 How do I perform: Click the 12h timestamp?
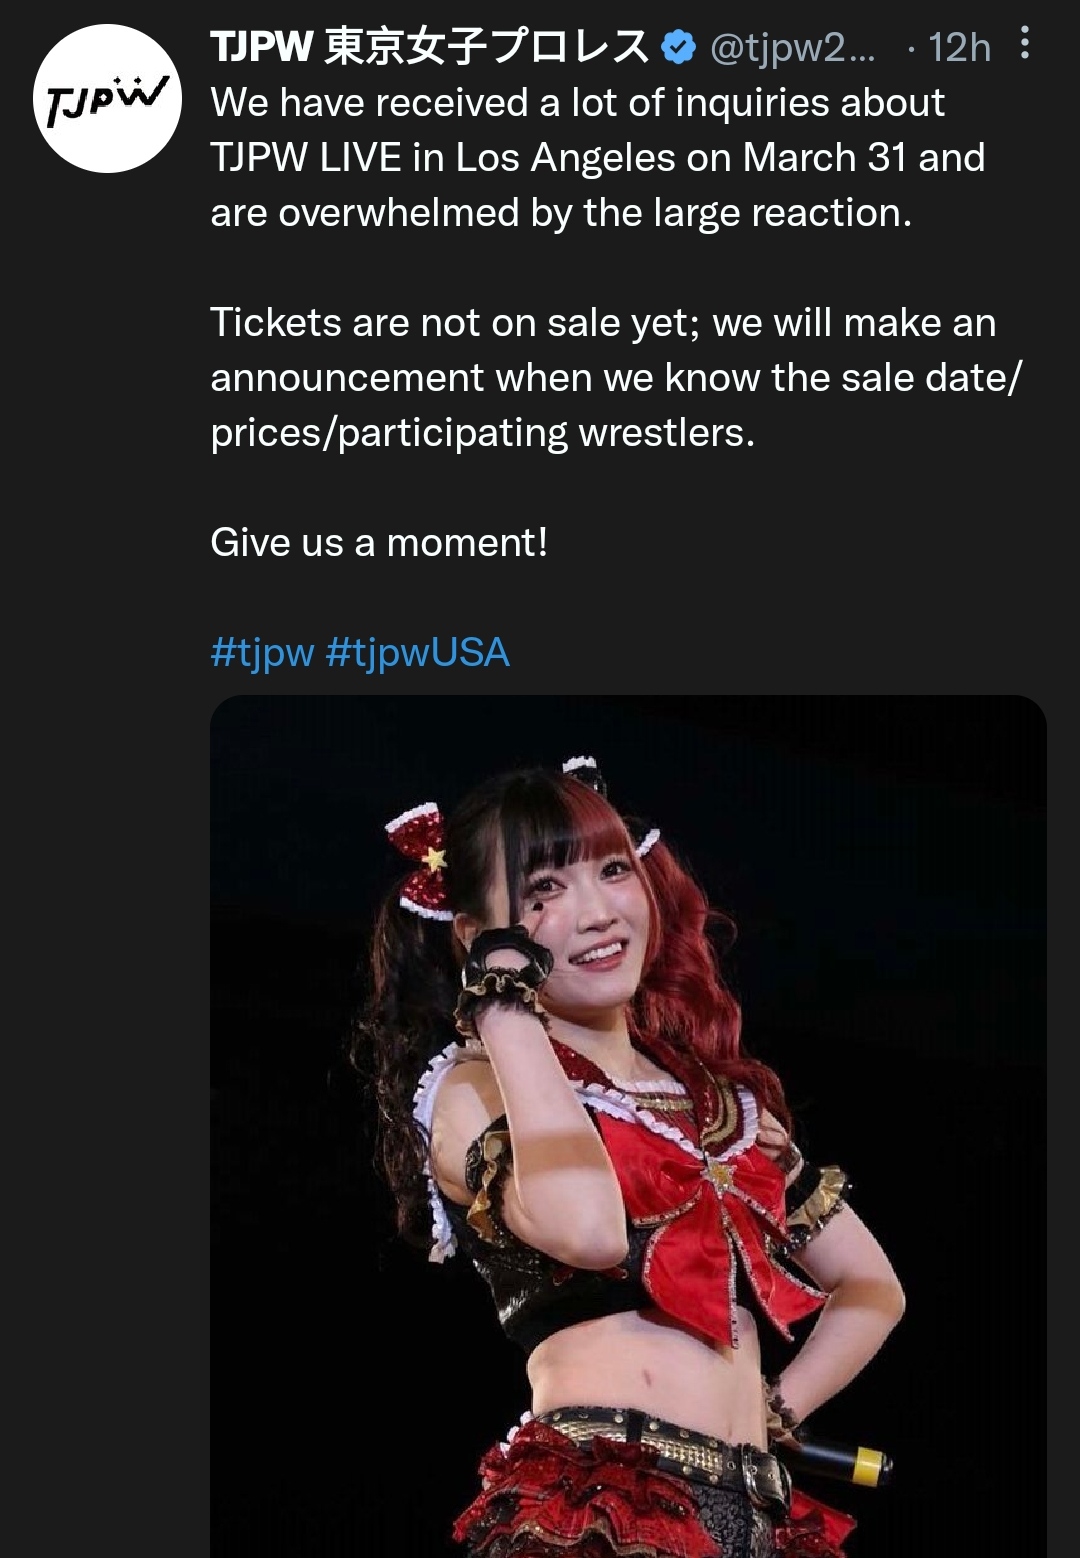coord(959,47)
